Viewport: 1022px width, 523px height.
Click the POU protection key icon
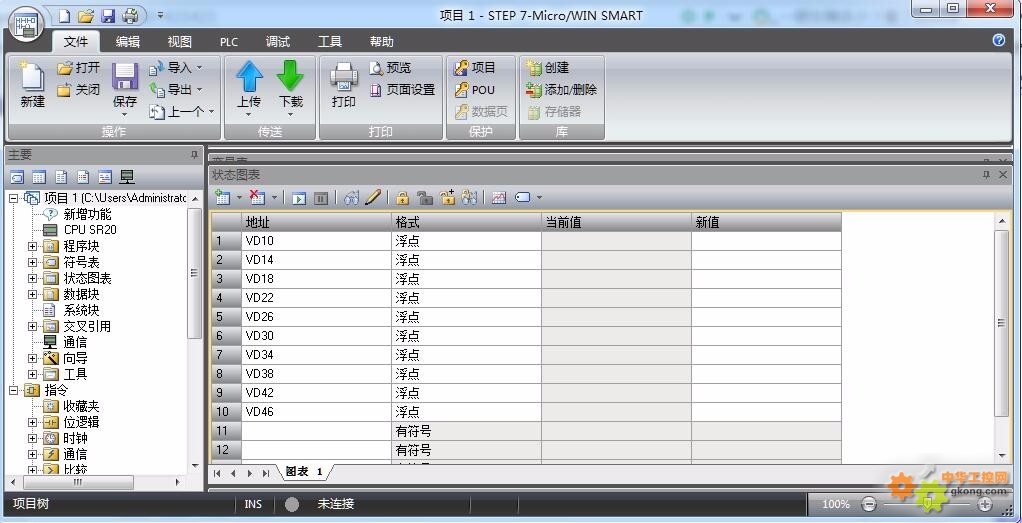coord(461,90)
